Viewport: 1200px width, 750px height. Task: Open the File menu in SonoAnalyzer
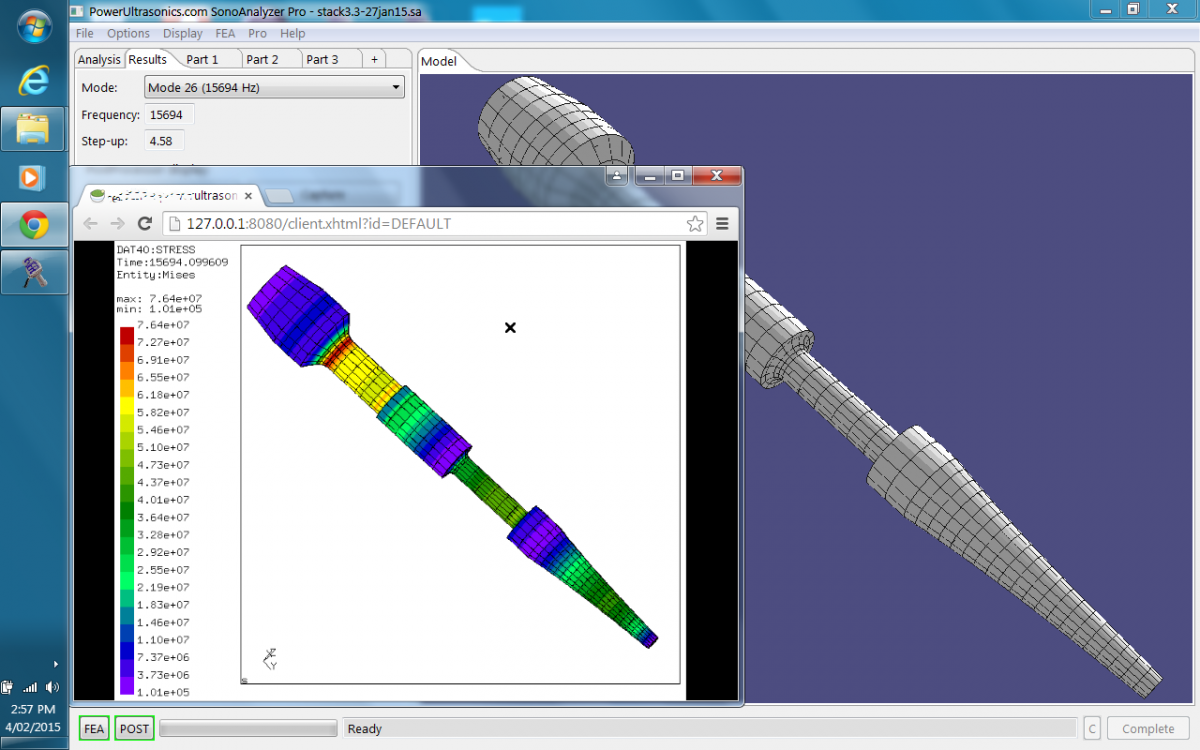(x=85, y=33)
